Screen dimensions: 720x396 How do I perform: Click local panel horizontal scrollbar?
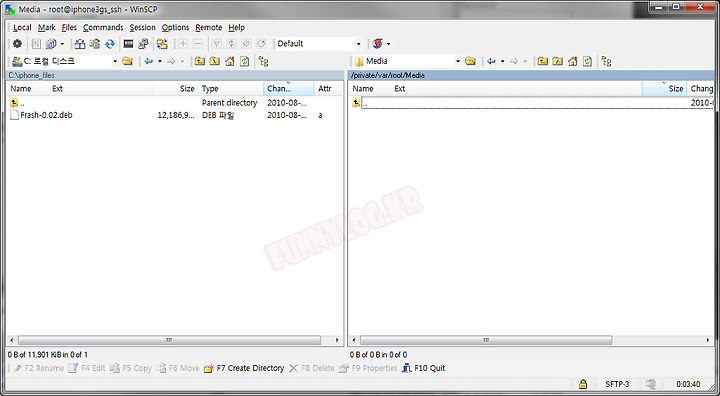point(169,340)
